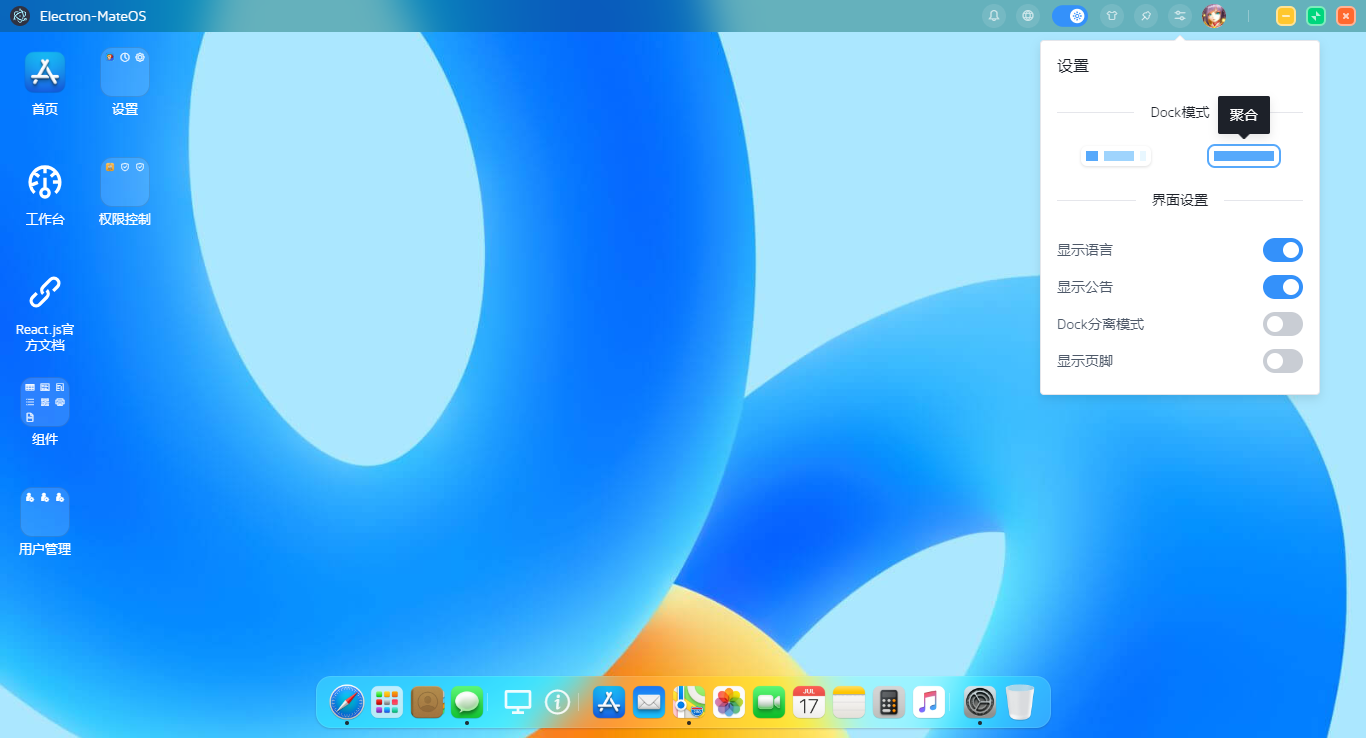The height and width of the screenshot is (738, 1366).
Task: Select the 聚合 Dock mode option
Action: tap(1244, 156)
